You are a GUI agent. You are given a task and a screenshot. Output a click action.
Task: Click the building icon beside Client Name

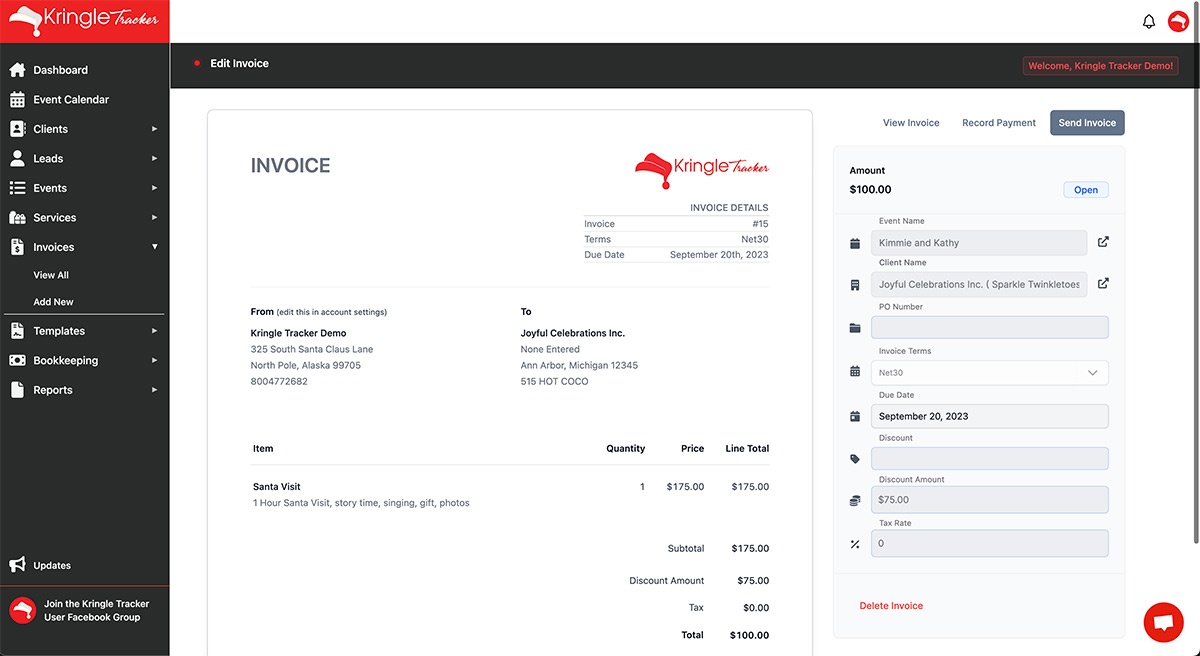pos(855,285)
